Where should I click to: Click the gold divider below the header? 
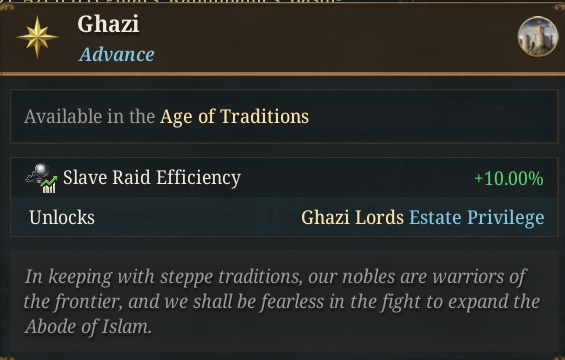(x=282, y=74)
